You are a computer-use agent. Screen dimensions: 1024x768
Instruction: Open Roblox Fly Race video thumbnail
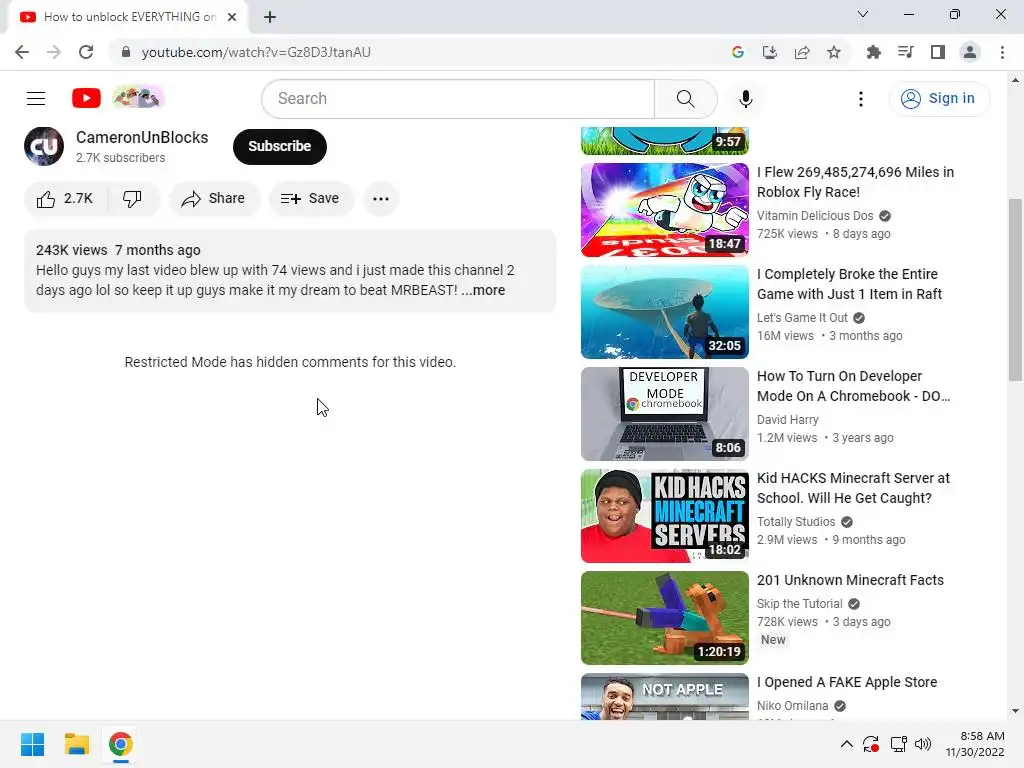(x=665, y=210)
